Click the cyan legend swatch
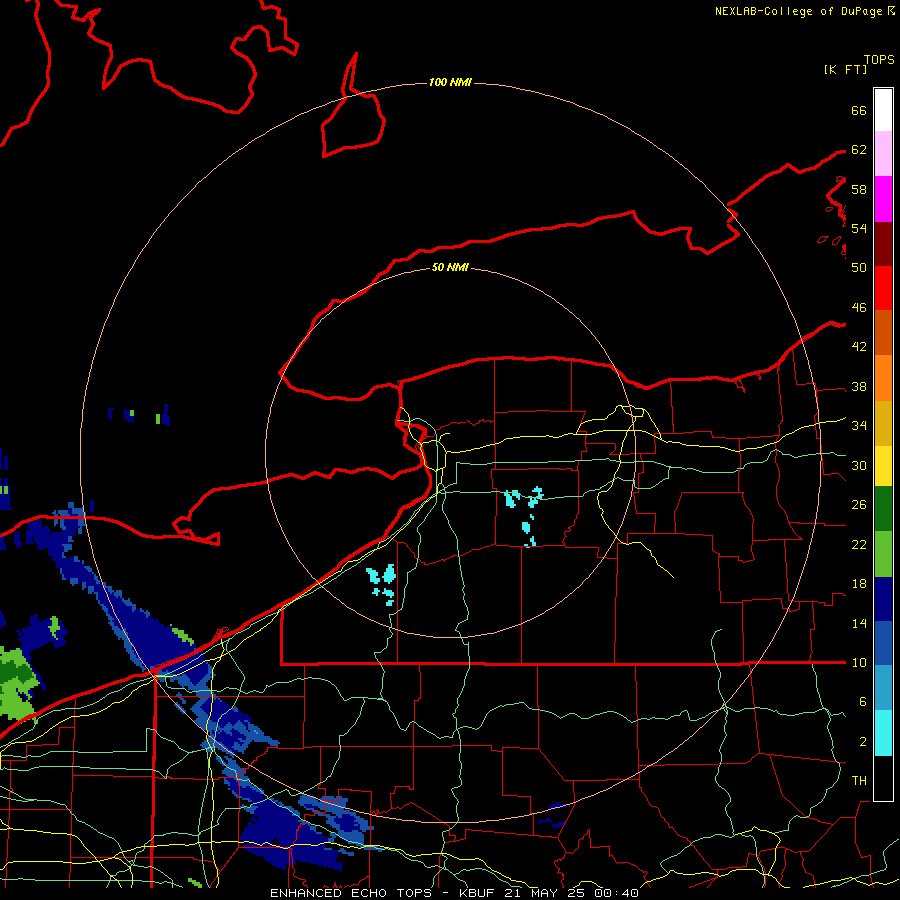Screen dimensions: 900x900 click(x=883, y=733)
